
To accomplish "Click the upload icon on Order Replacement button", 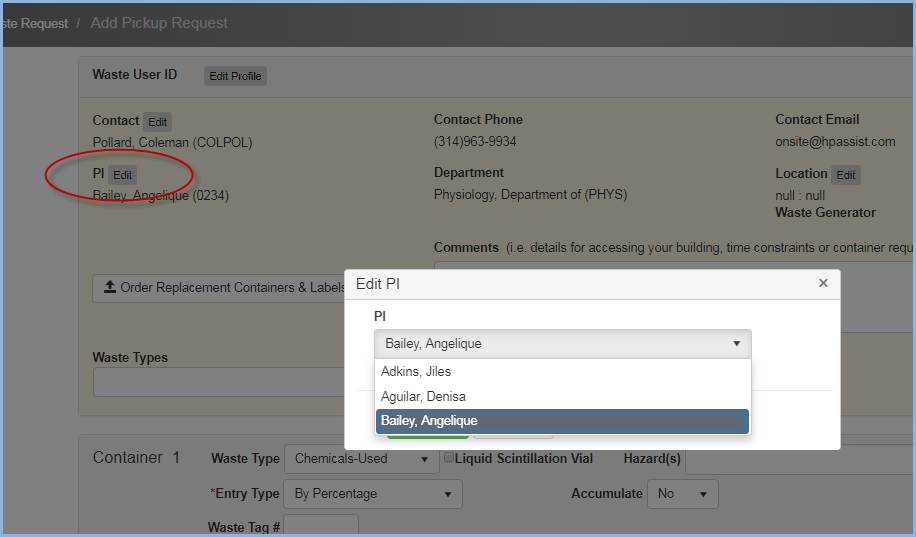I will click(x=109, y=288).
